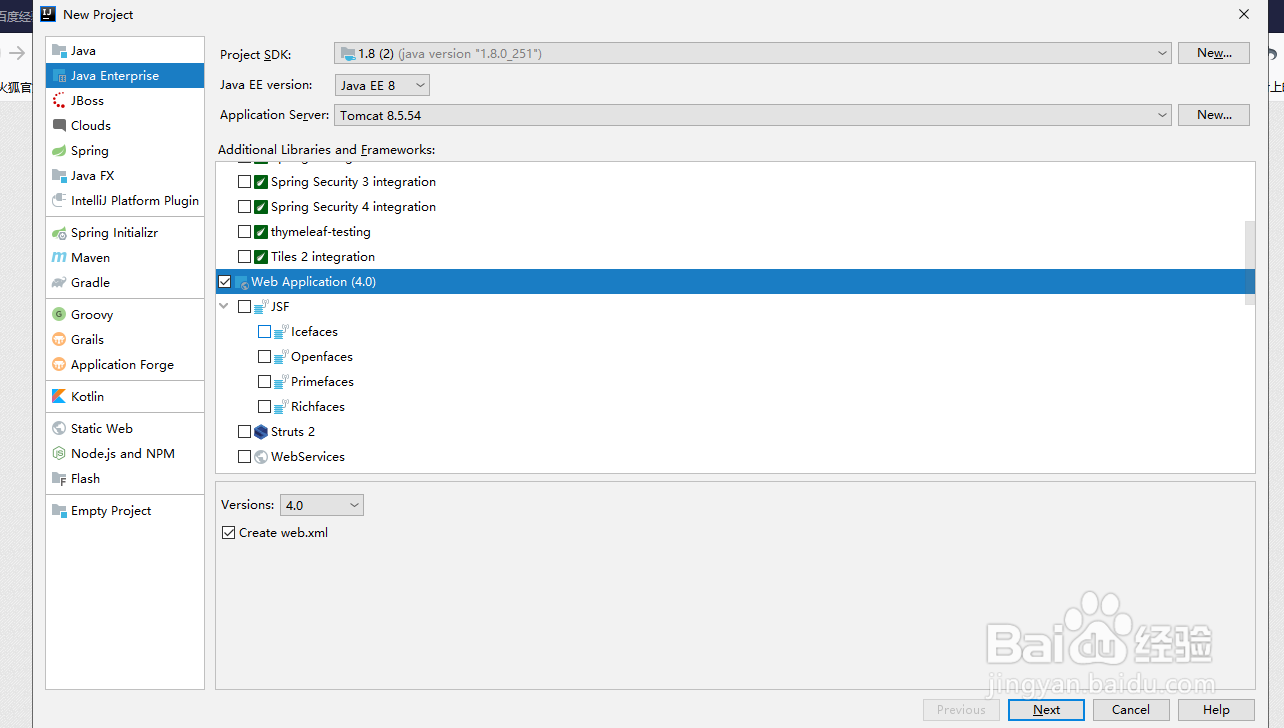Open the Java EE version dropdown

tap(382, 85)
